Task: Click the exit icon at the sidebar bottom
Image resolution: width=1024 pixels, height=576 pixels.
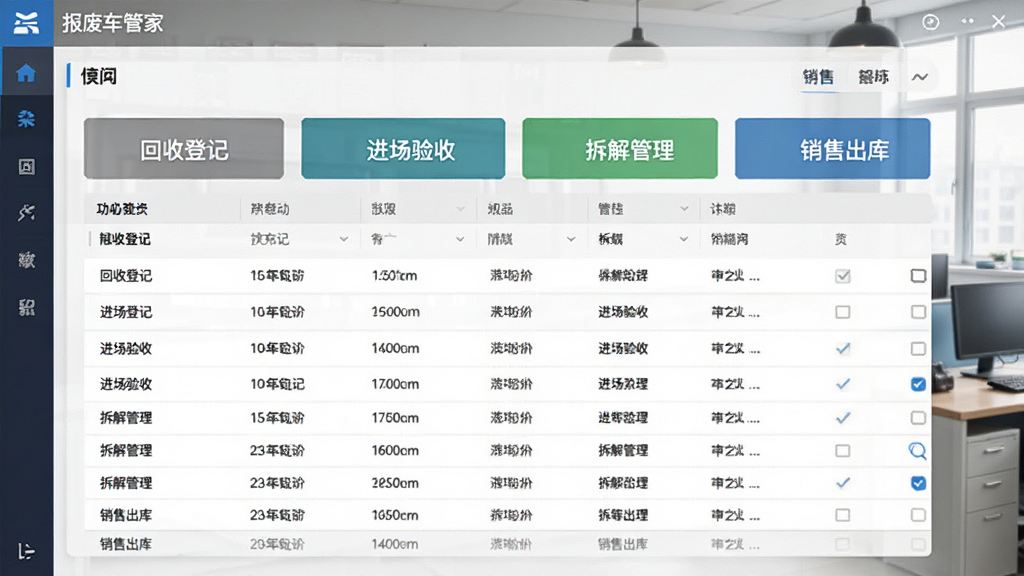Action: point(26,551)
